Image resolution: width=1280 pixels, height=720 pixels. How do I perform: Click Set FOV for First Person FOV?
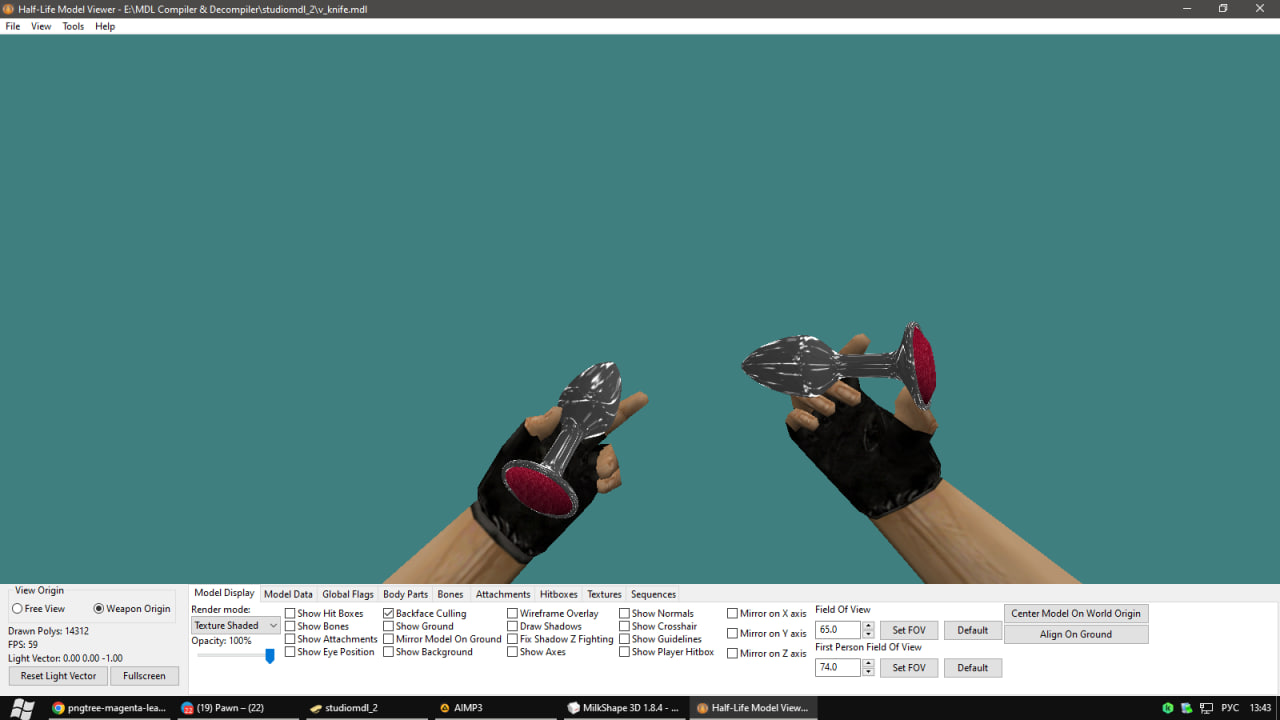[909, 668]
